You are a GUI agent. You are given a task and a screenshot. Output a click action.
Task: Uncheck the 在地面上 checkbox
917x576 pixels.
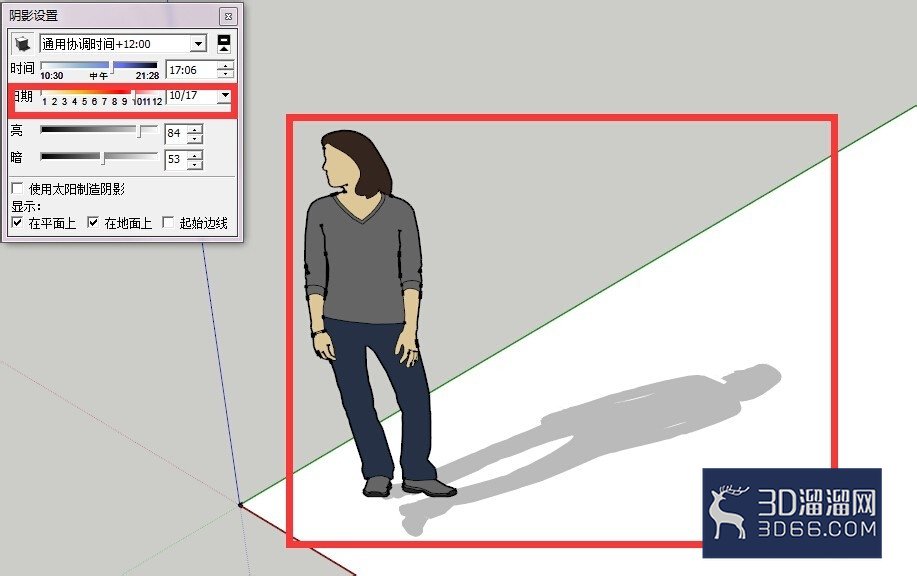click(x=92, y=223)
